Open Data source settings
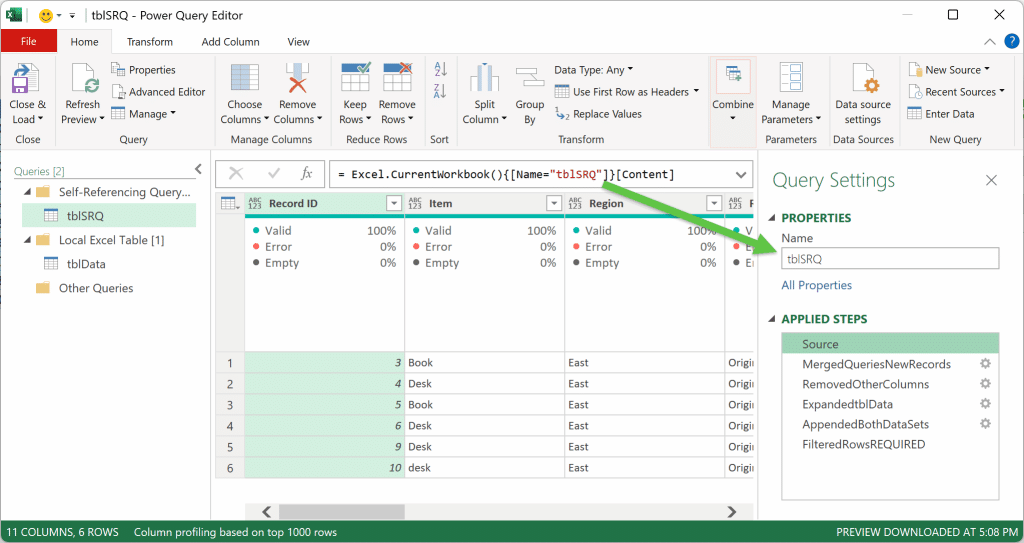Viewport: 1024px width, 543px height. (x=863, y=95)
